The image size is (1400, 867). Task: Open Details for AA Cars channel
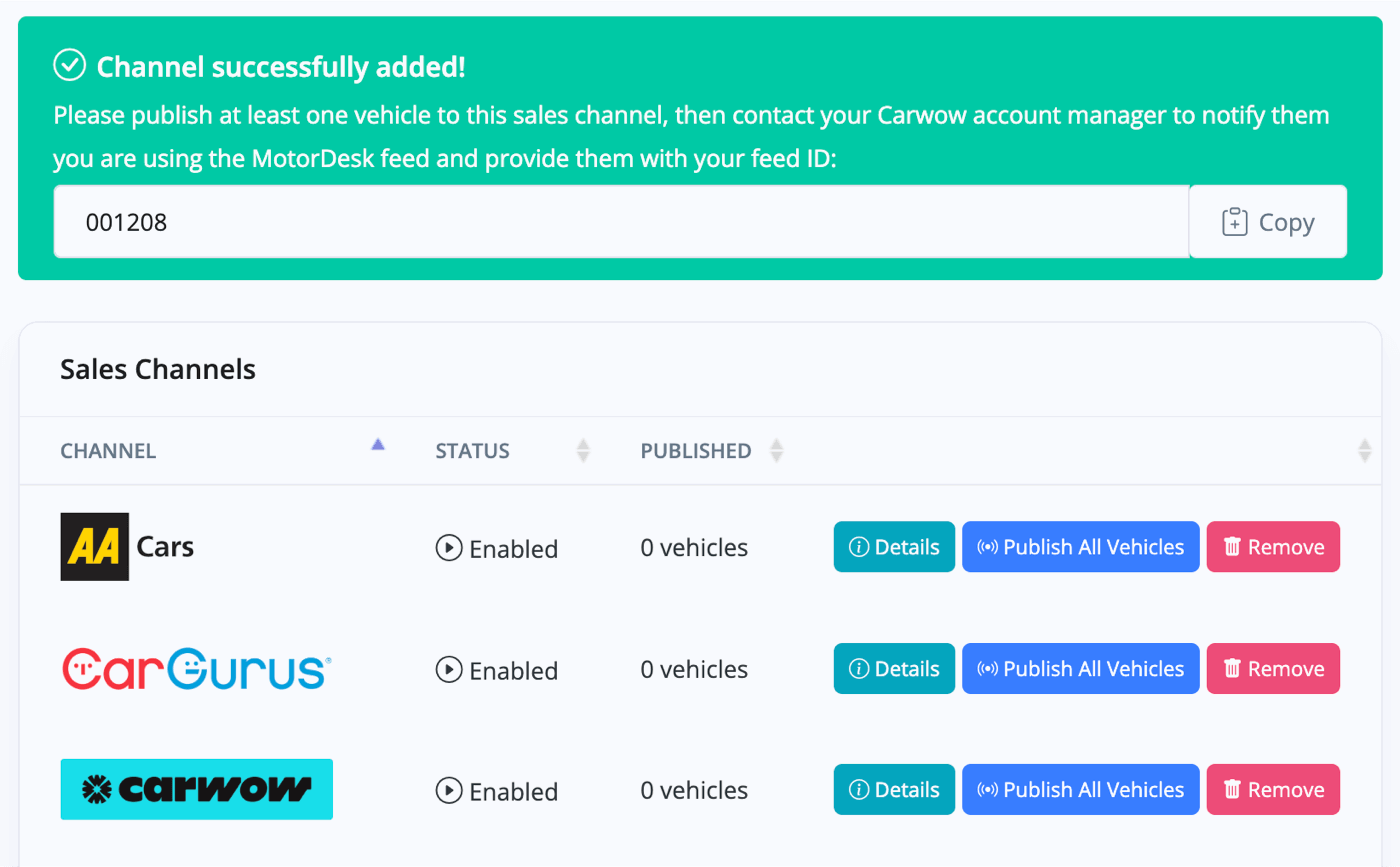pos(894,547)
